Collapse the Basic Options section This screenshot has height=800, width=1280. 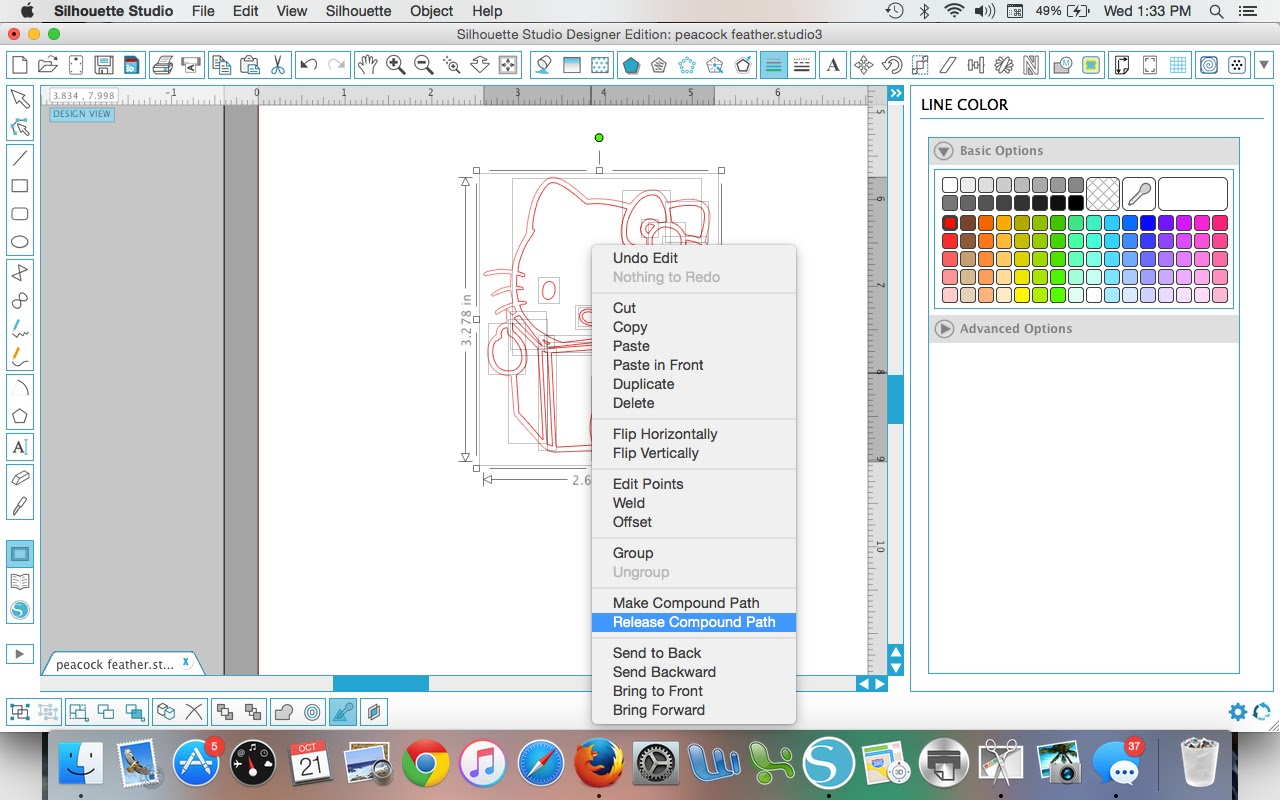[x=943, y=151]
